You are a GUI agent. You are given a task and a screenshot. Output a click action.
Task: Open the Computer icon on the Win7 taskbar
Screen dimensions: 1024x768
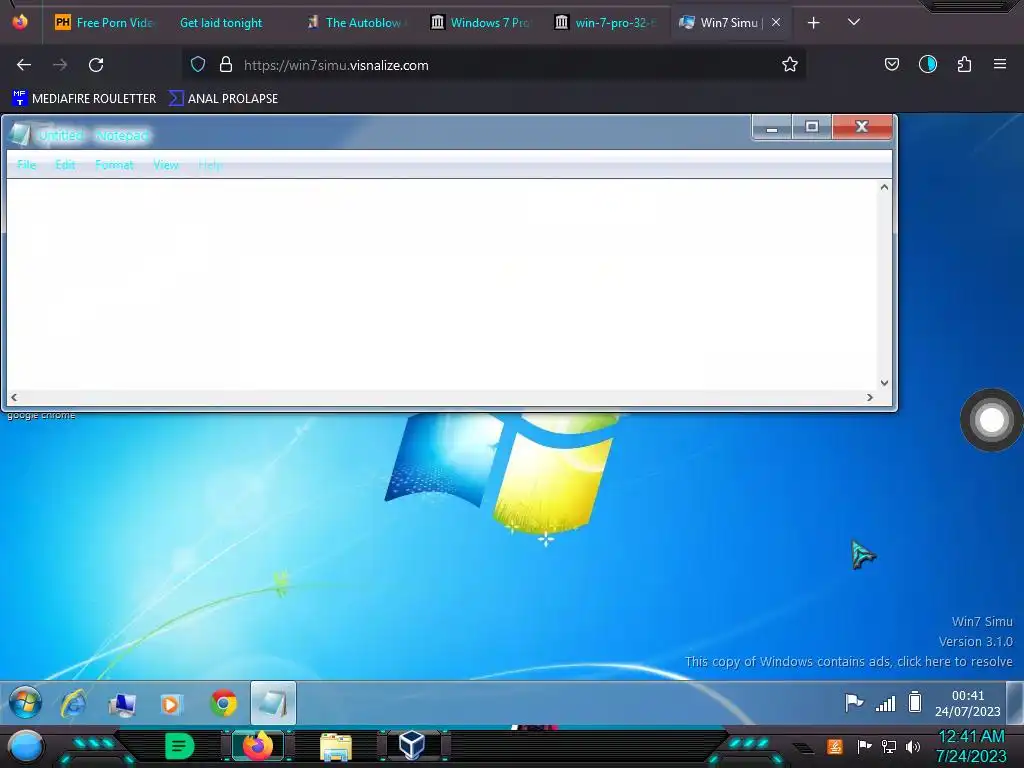[122, 705]
